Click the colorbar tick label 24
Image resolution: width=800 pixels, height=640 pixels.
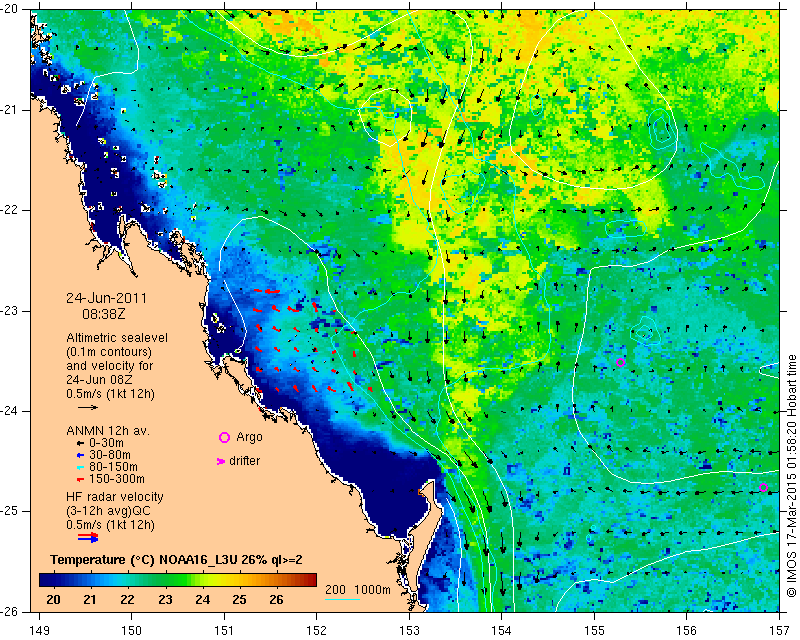click(203, 600)
